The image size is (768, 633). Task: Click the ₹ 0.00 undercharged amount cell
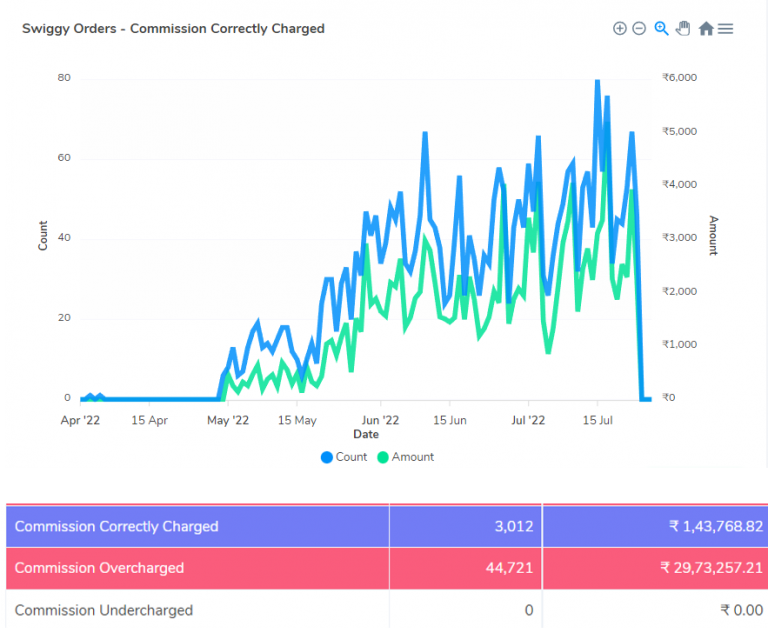pyautogui.click(x=740, y=610)
